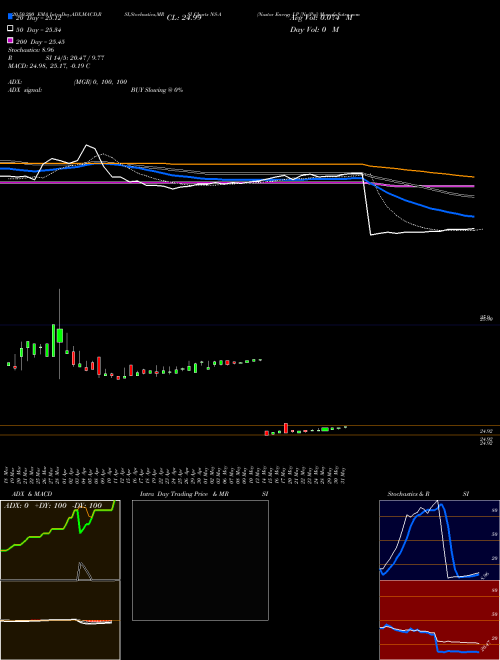
Task: Click the 'BUY Slowing @ 0%' signal text
Action: point(157,90)
